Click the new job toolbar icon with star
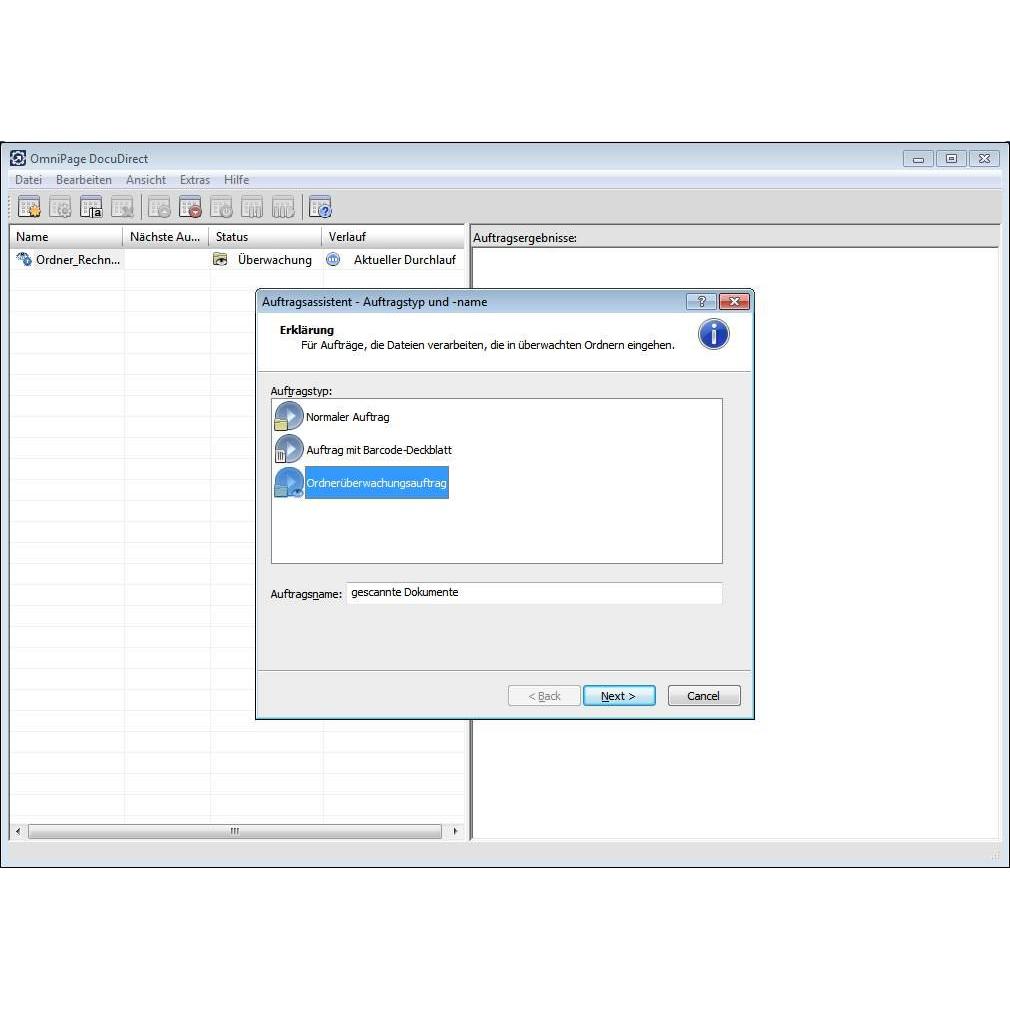Viewport: 1010px width, 1010px height. [29, 207]
